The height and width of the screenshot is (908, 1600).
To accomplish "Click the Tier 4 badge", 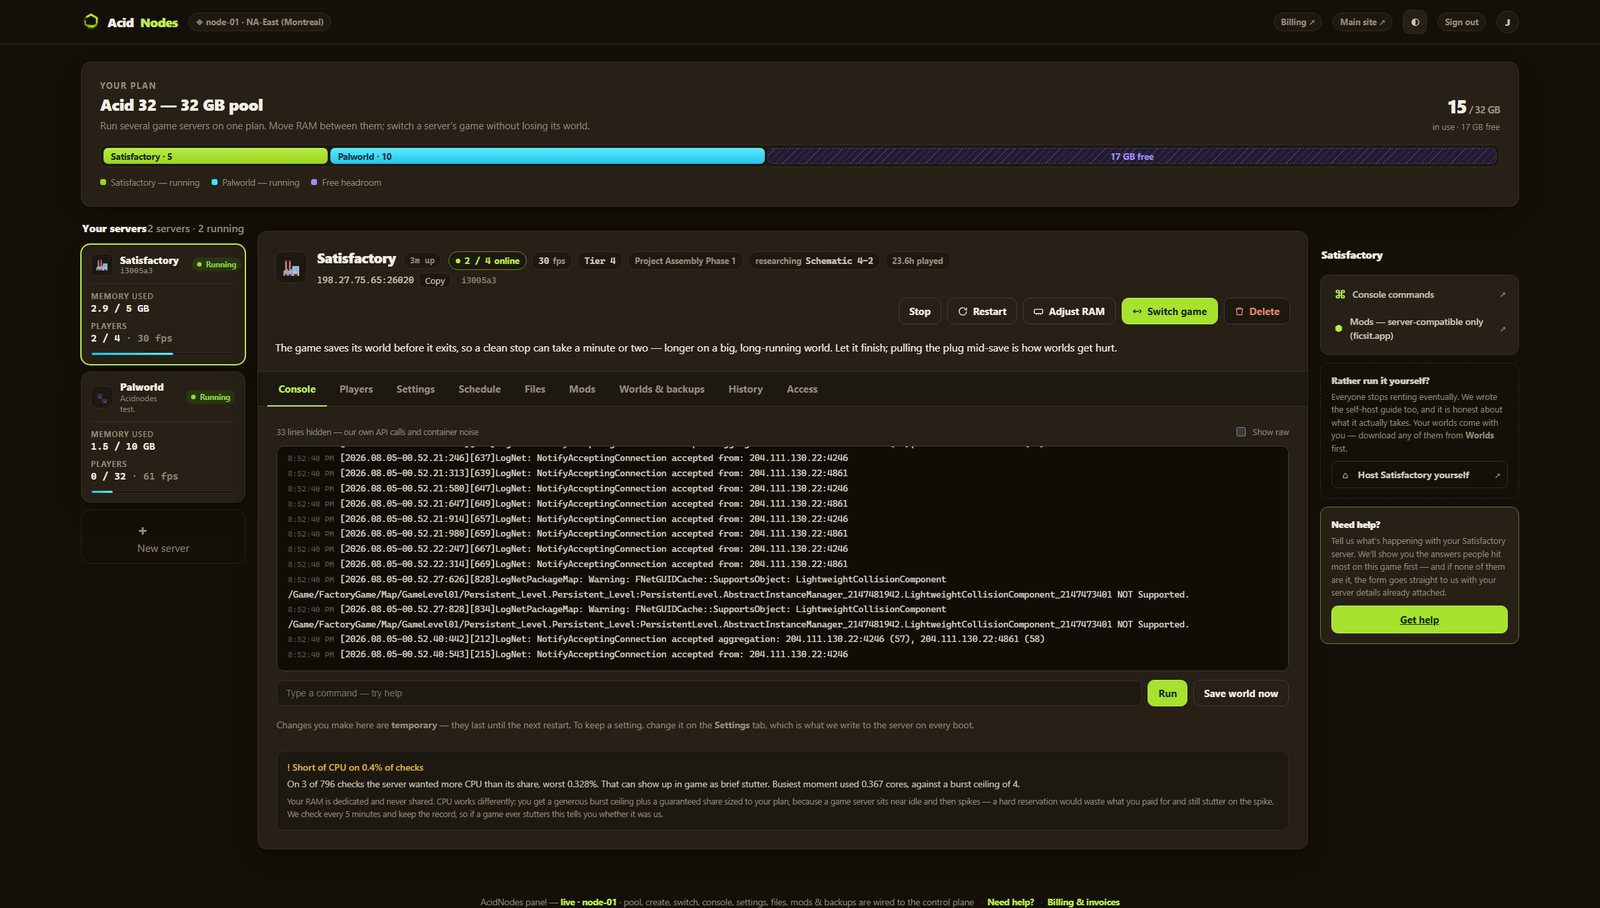I will click(600, 261).
